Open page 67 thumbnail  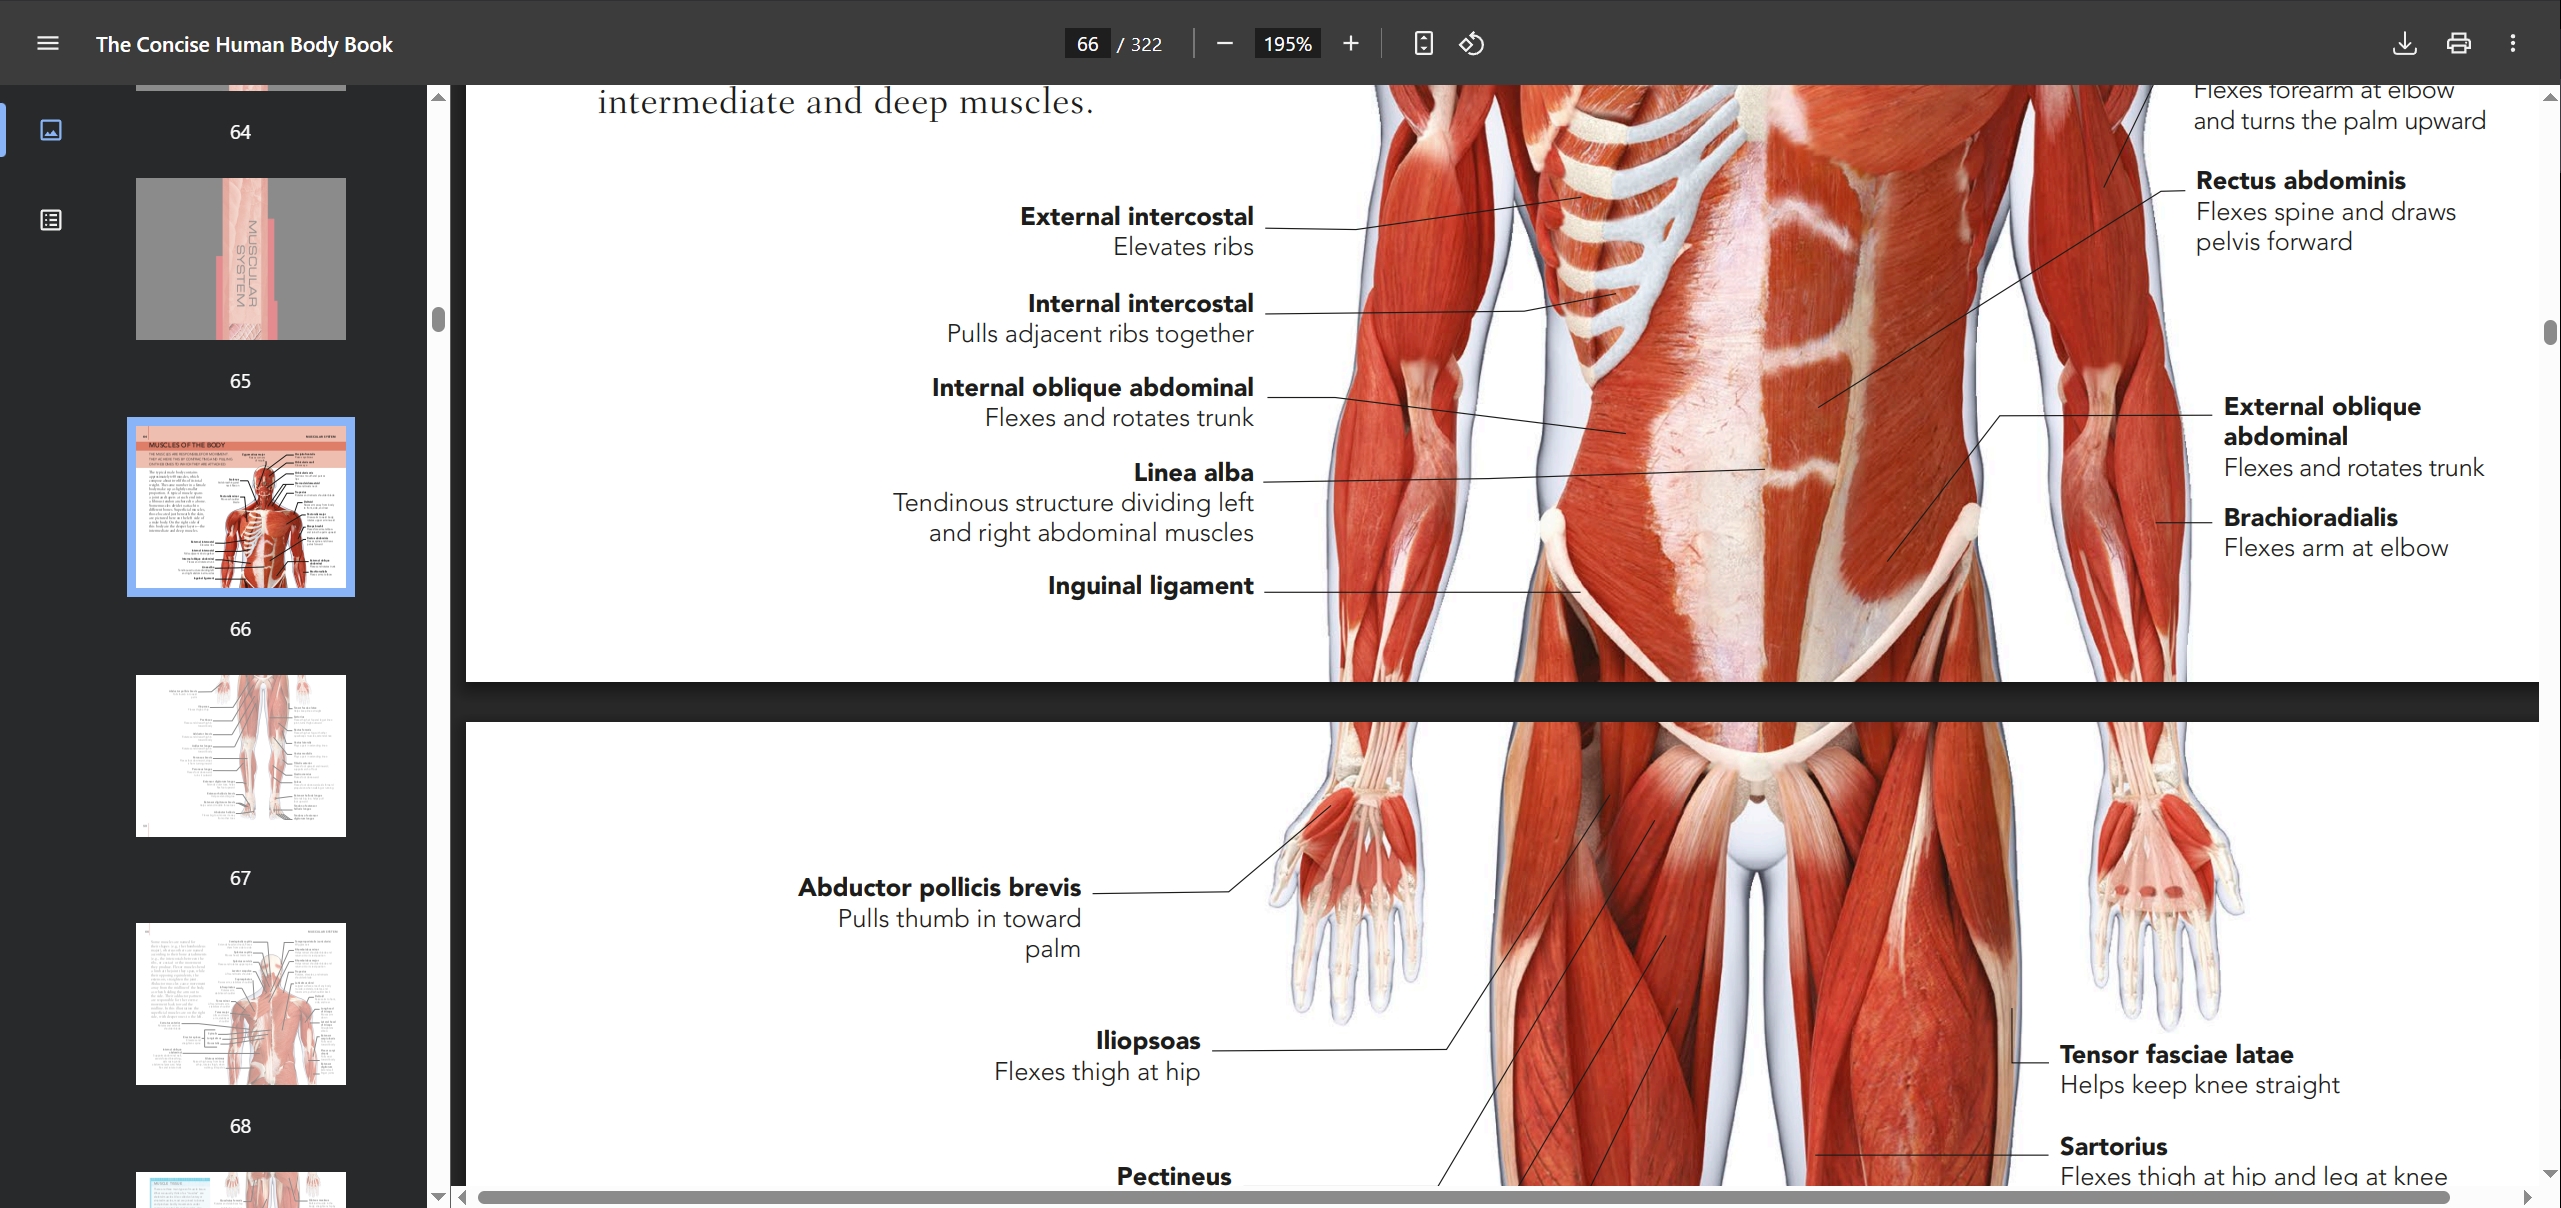click(x=241, y=755)
